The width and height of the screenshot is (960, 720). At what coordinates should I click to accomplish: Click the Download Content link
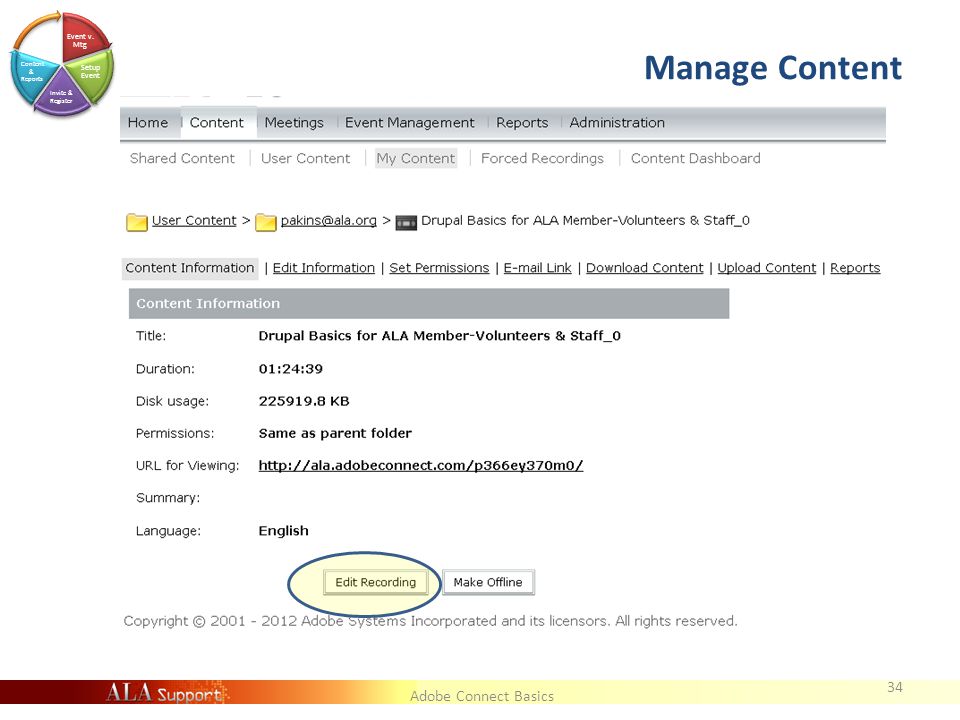tap(645, 268)
